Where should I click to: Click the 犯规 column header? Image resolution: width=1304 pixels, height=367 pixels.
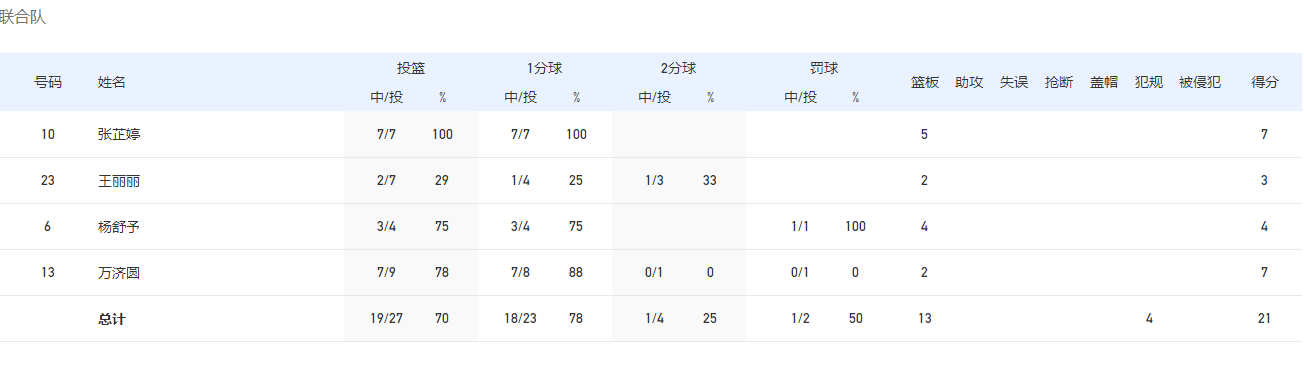[1149, 82]
